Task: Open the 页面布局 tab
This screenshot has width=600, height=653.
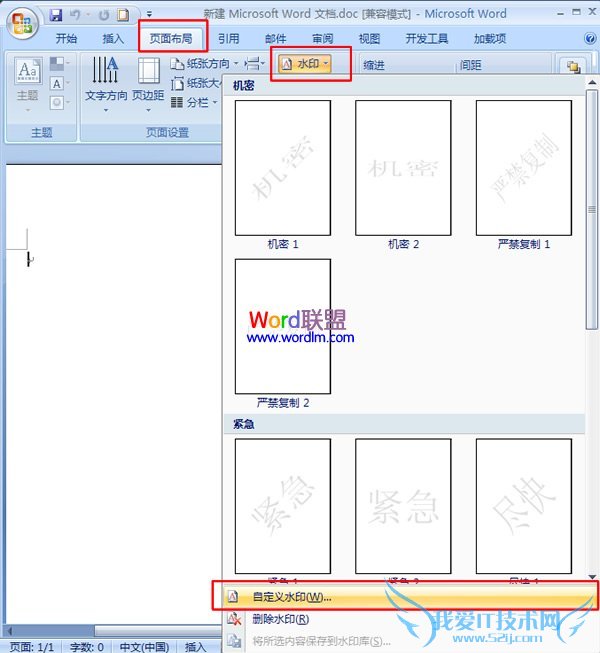Action: (x=171, y=39)
